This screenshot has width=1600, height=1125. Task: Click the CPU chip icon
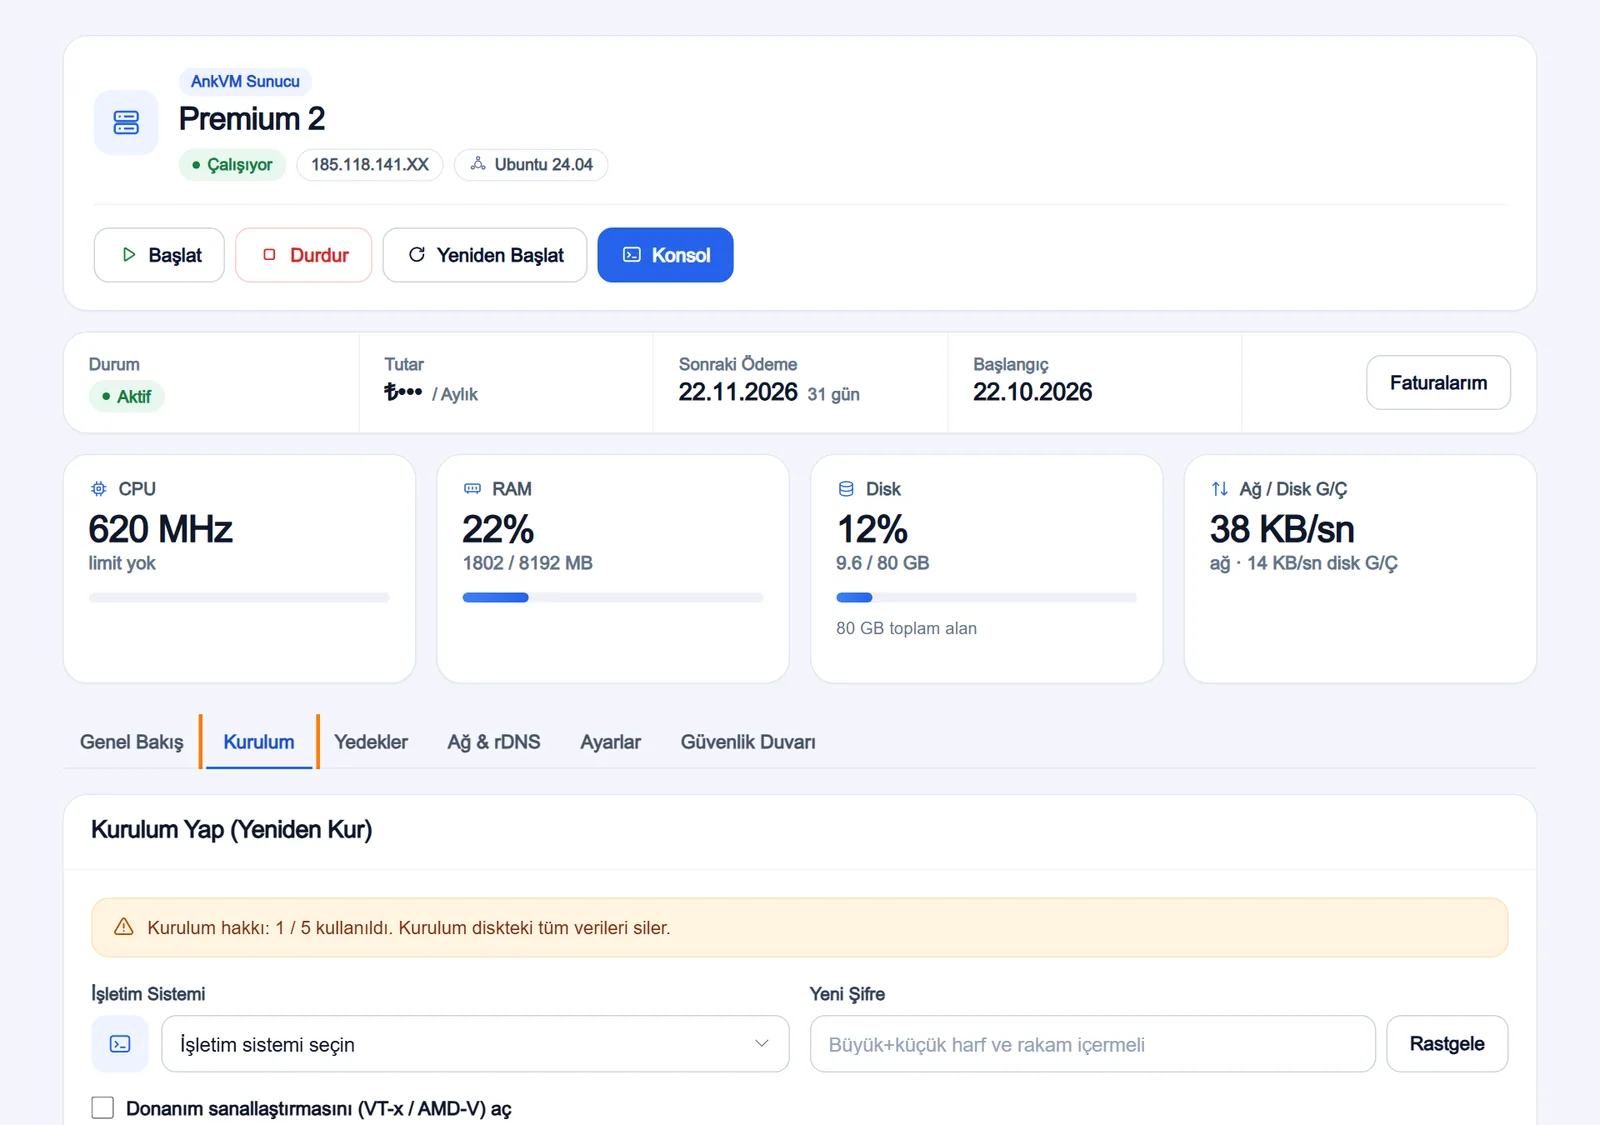pyautogui.click(x=98, y=489)
